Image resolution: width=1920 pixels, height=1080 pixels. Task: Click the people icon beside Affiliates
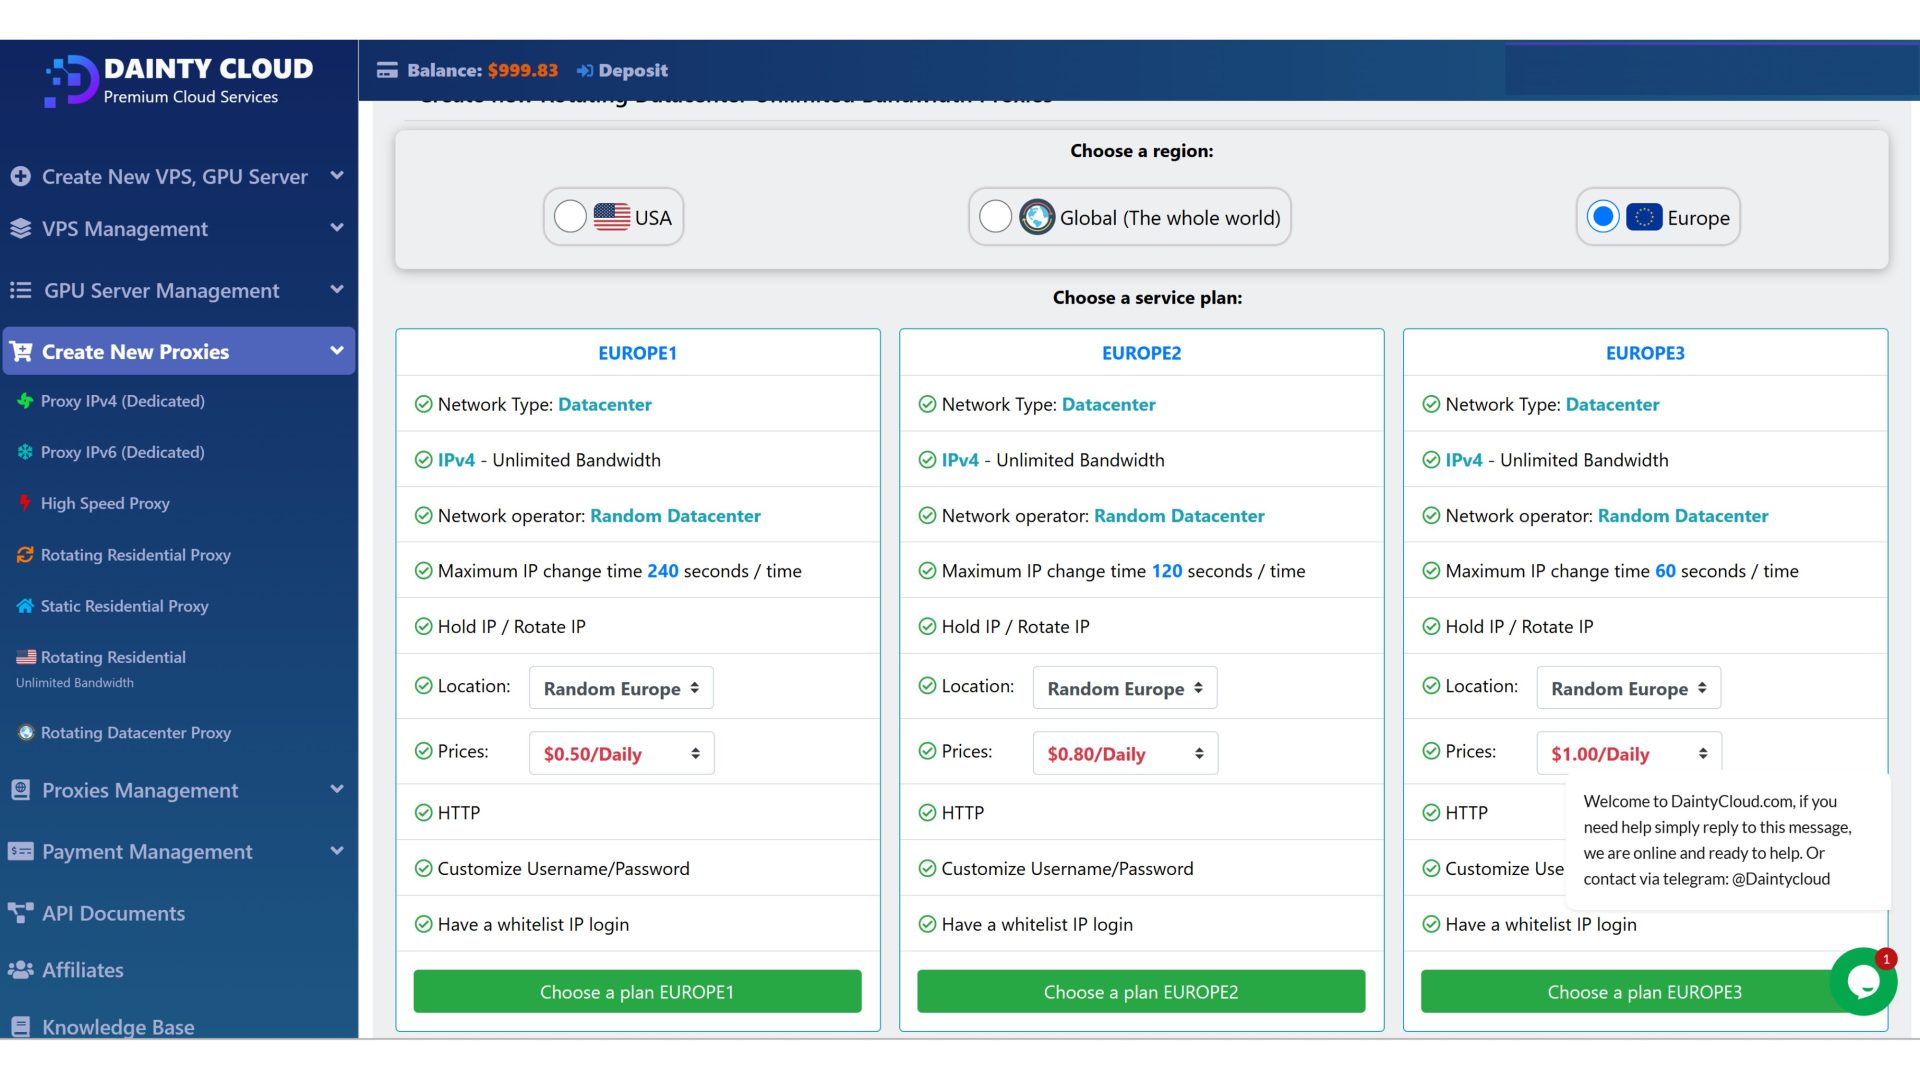(x=20, y=970)
